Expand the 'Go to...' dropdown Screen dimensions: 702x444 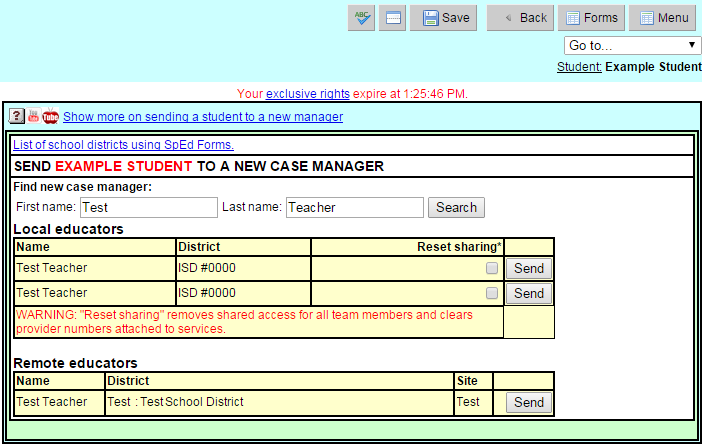click(632, 46)
